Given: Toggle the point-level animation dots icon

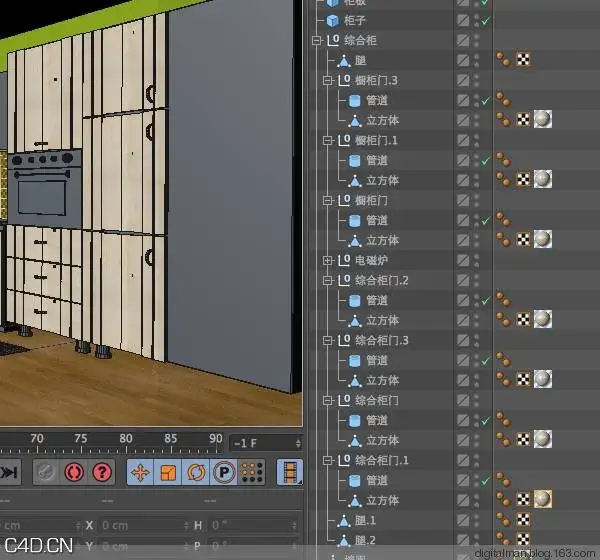Looking at the screenshot, I should click(x=251, y=472).
